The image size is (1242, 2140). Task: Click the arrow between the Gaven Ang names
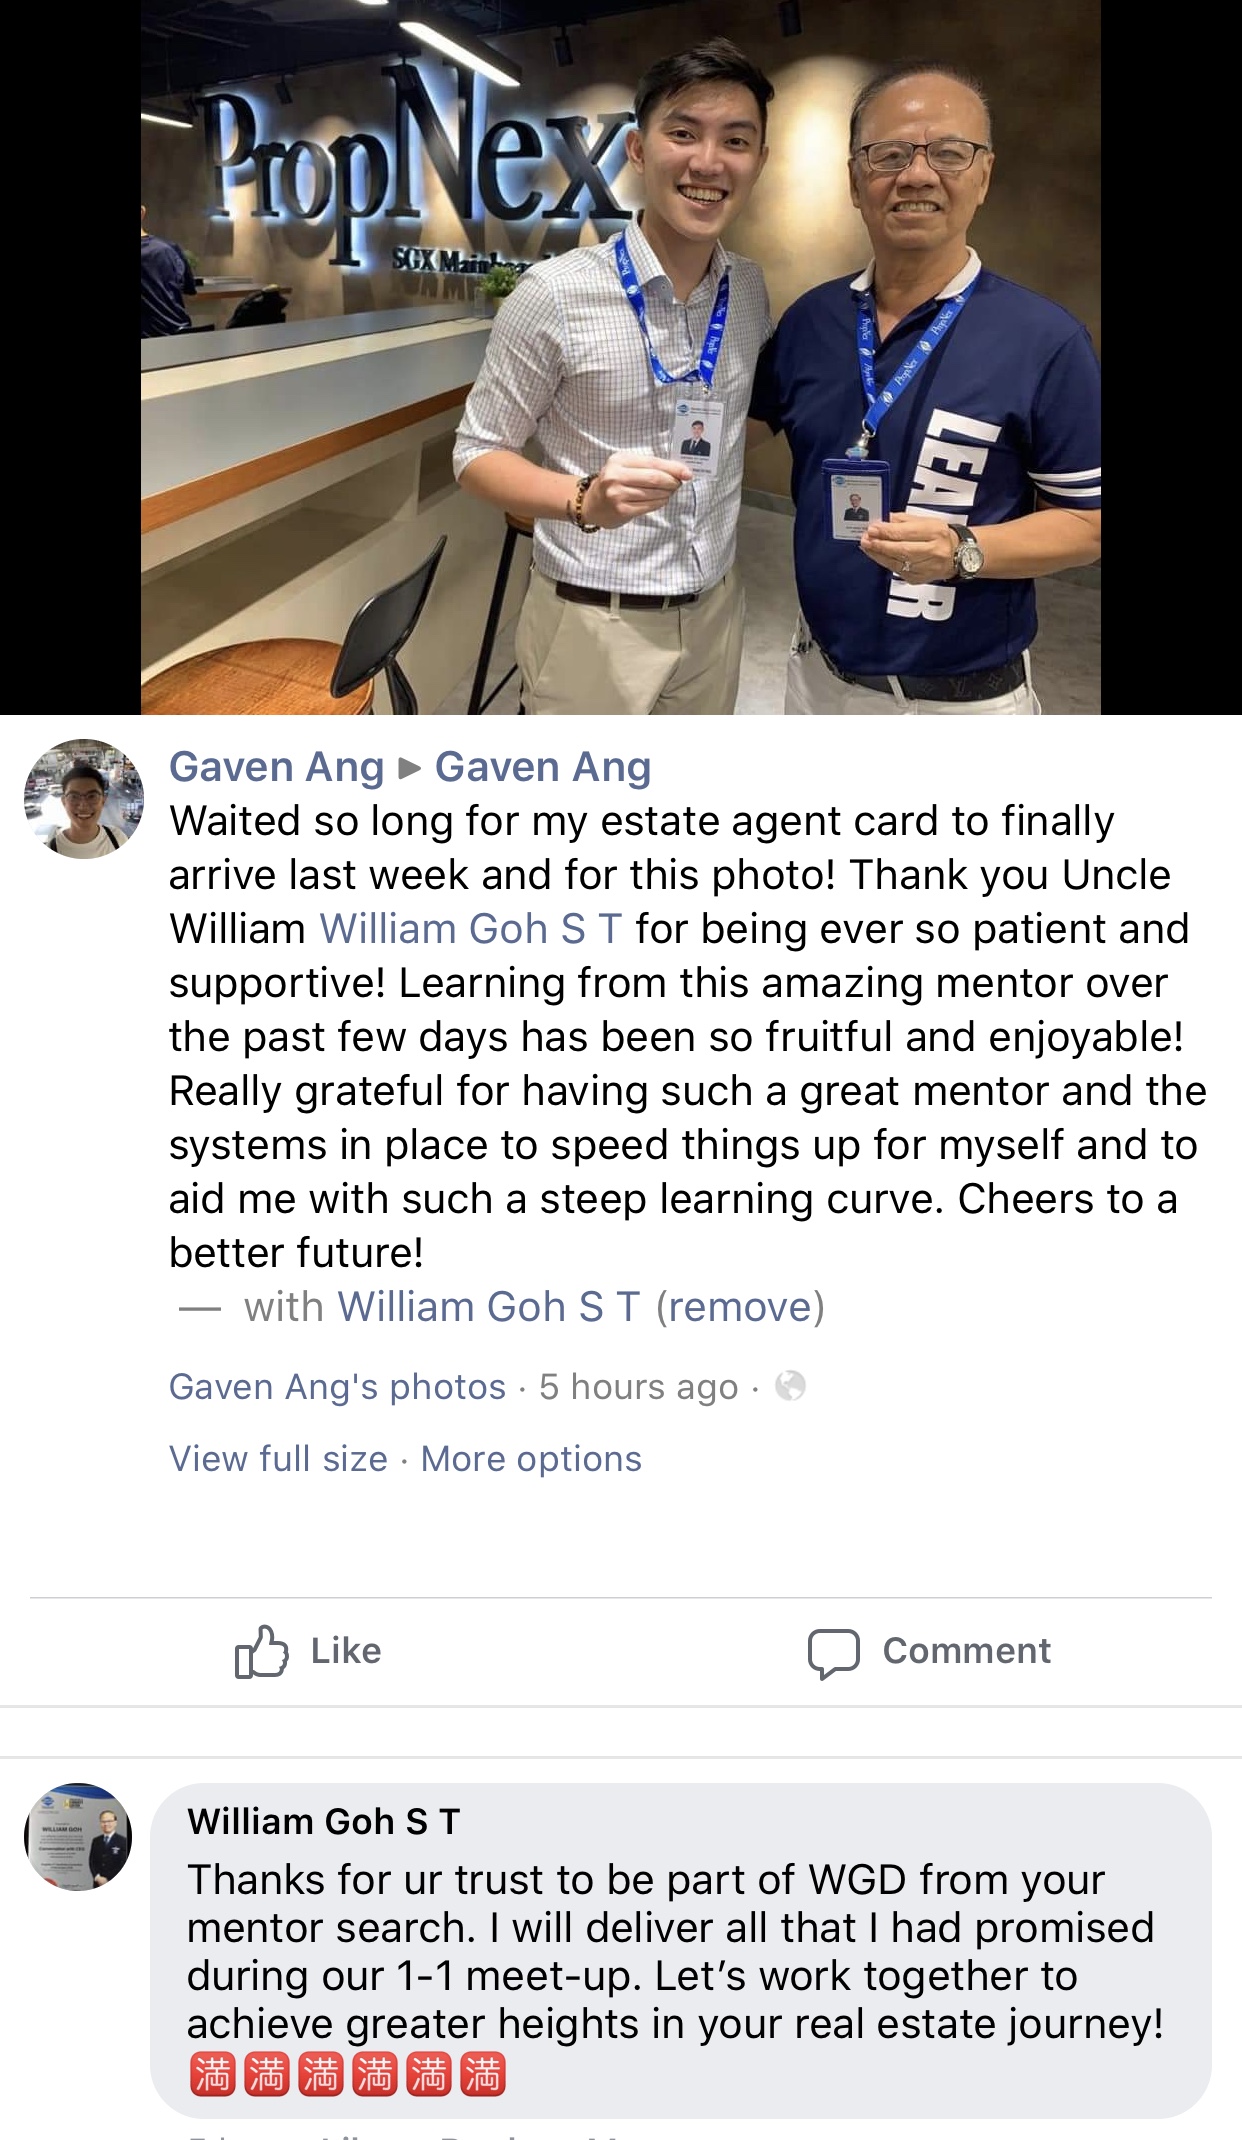pyautogui.click(x=410, y=768)
